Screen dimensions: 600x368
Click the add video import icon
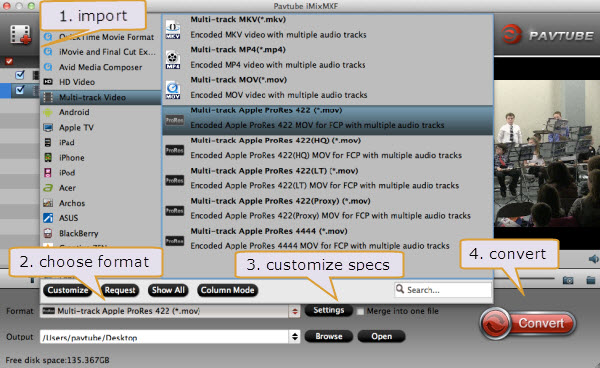(20, 35)
